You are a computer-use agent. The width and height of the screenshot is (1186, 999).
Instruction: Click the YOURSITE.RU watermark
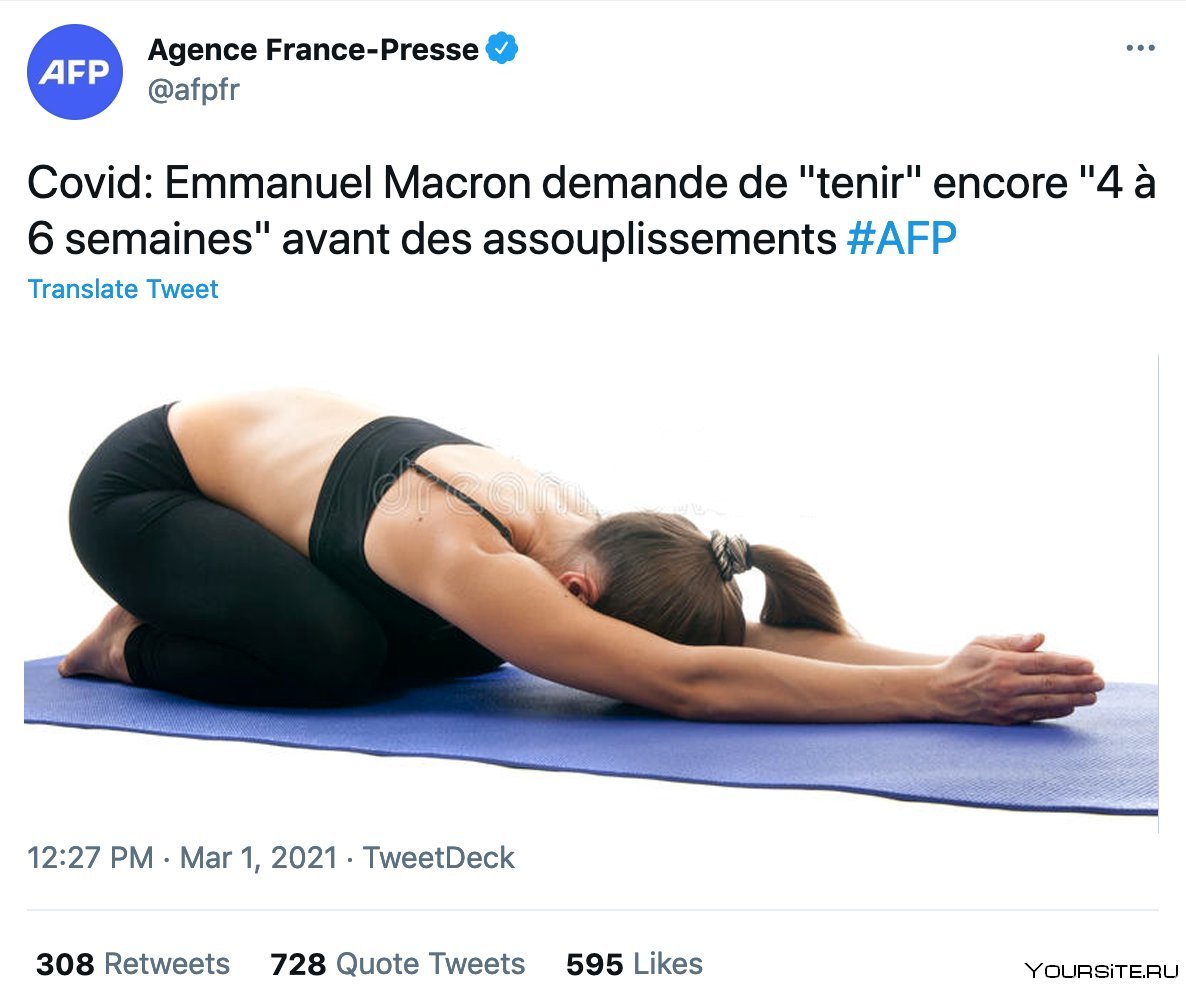click(1101, 971)
